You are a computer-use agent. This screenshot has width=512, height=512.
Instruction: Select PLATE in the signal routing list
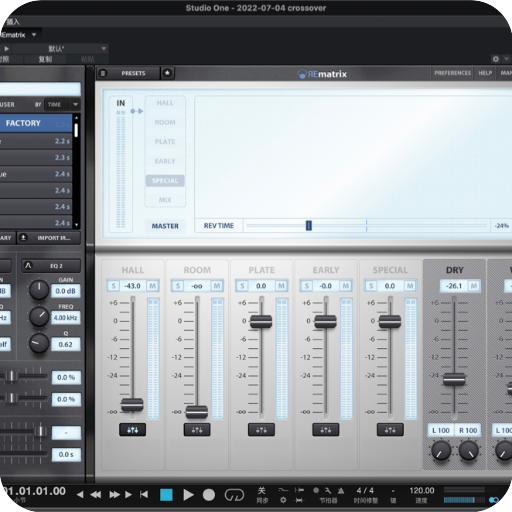click(x=165, y=142)
